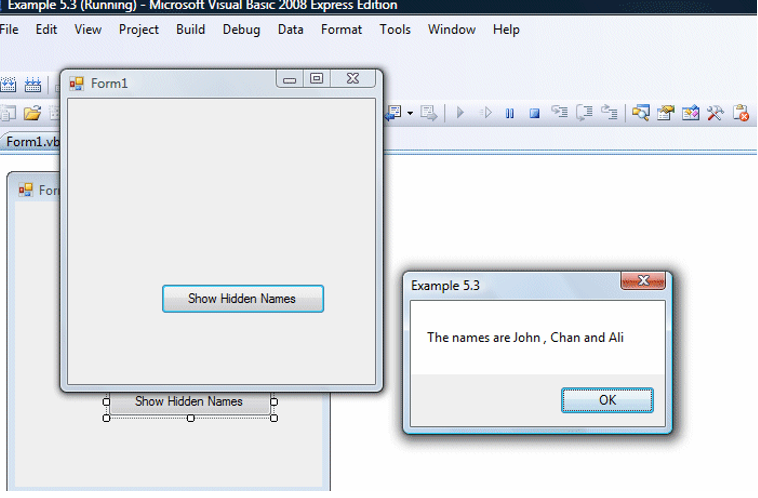Maximize the running Form1 window

317,79
